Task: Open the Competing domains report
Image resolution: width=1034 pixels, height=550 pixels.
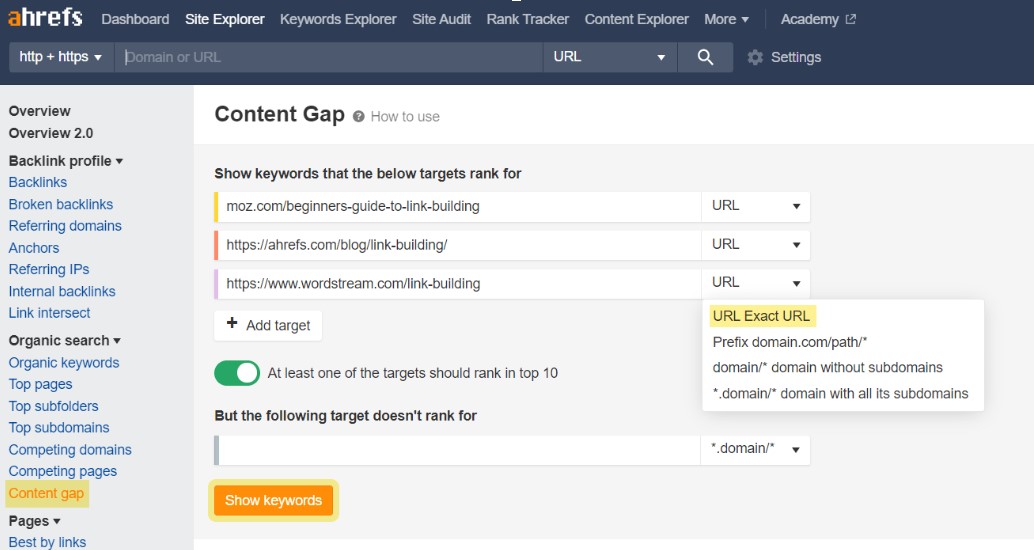Action: (70, 450)
